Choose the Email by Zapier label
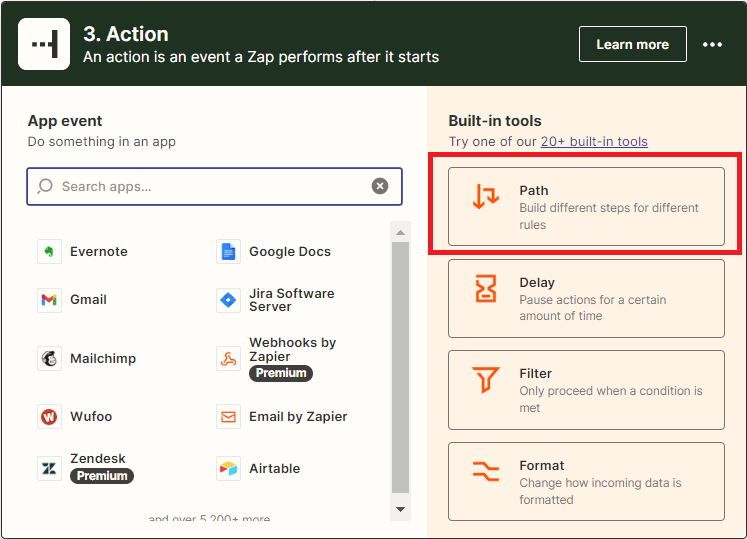 pyautogui.click(x=298, y=417)
